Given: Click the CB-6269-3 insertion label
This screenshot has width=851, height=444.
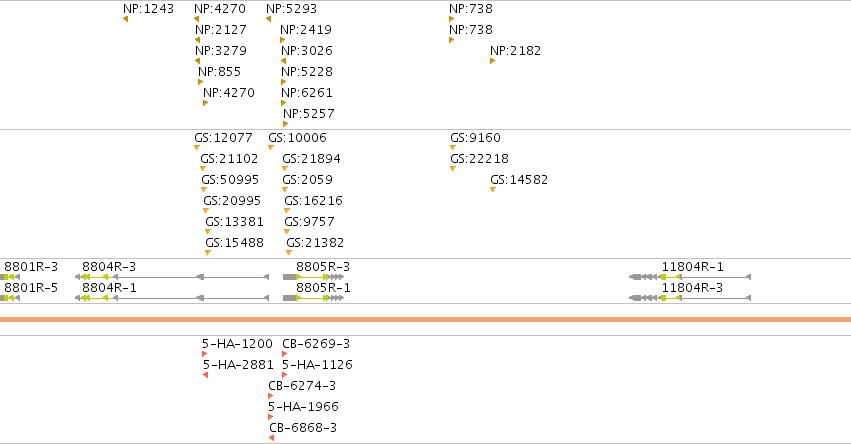Looking at the screenshot, I should coord(316,344).
